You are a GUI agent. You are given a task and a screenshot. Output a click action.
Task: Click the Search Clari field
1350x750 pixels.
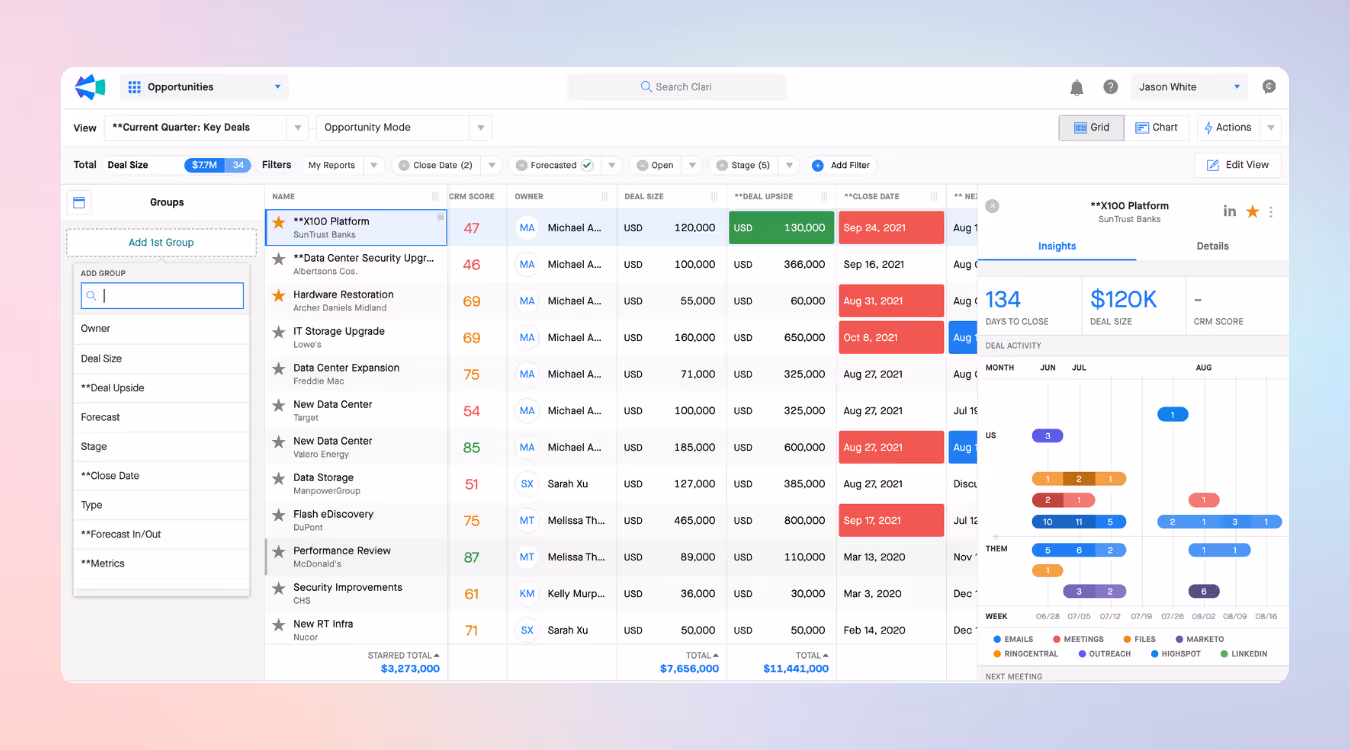tap(677, 87)
